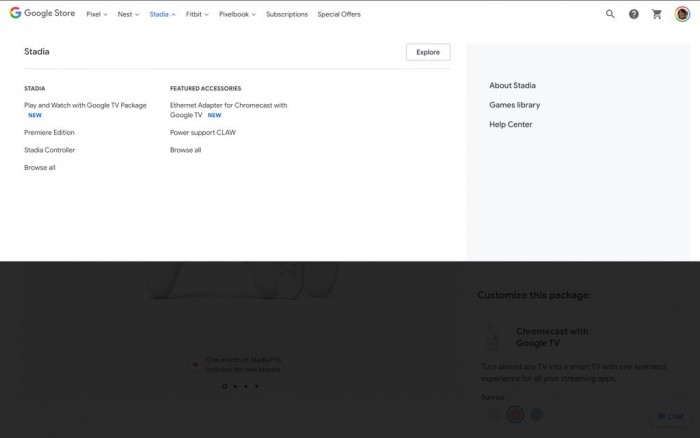The height and width of the screenshot is (438, 700).
Task: Open the Stadia Controller link
Action: 49,150
